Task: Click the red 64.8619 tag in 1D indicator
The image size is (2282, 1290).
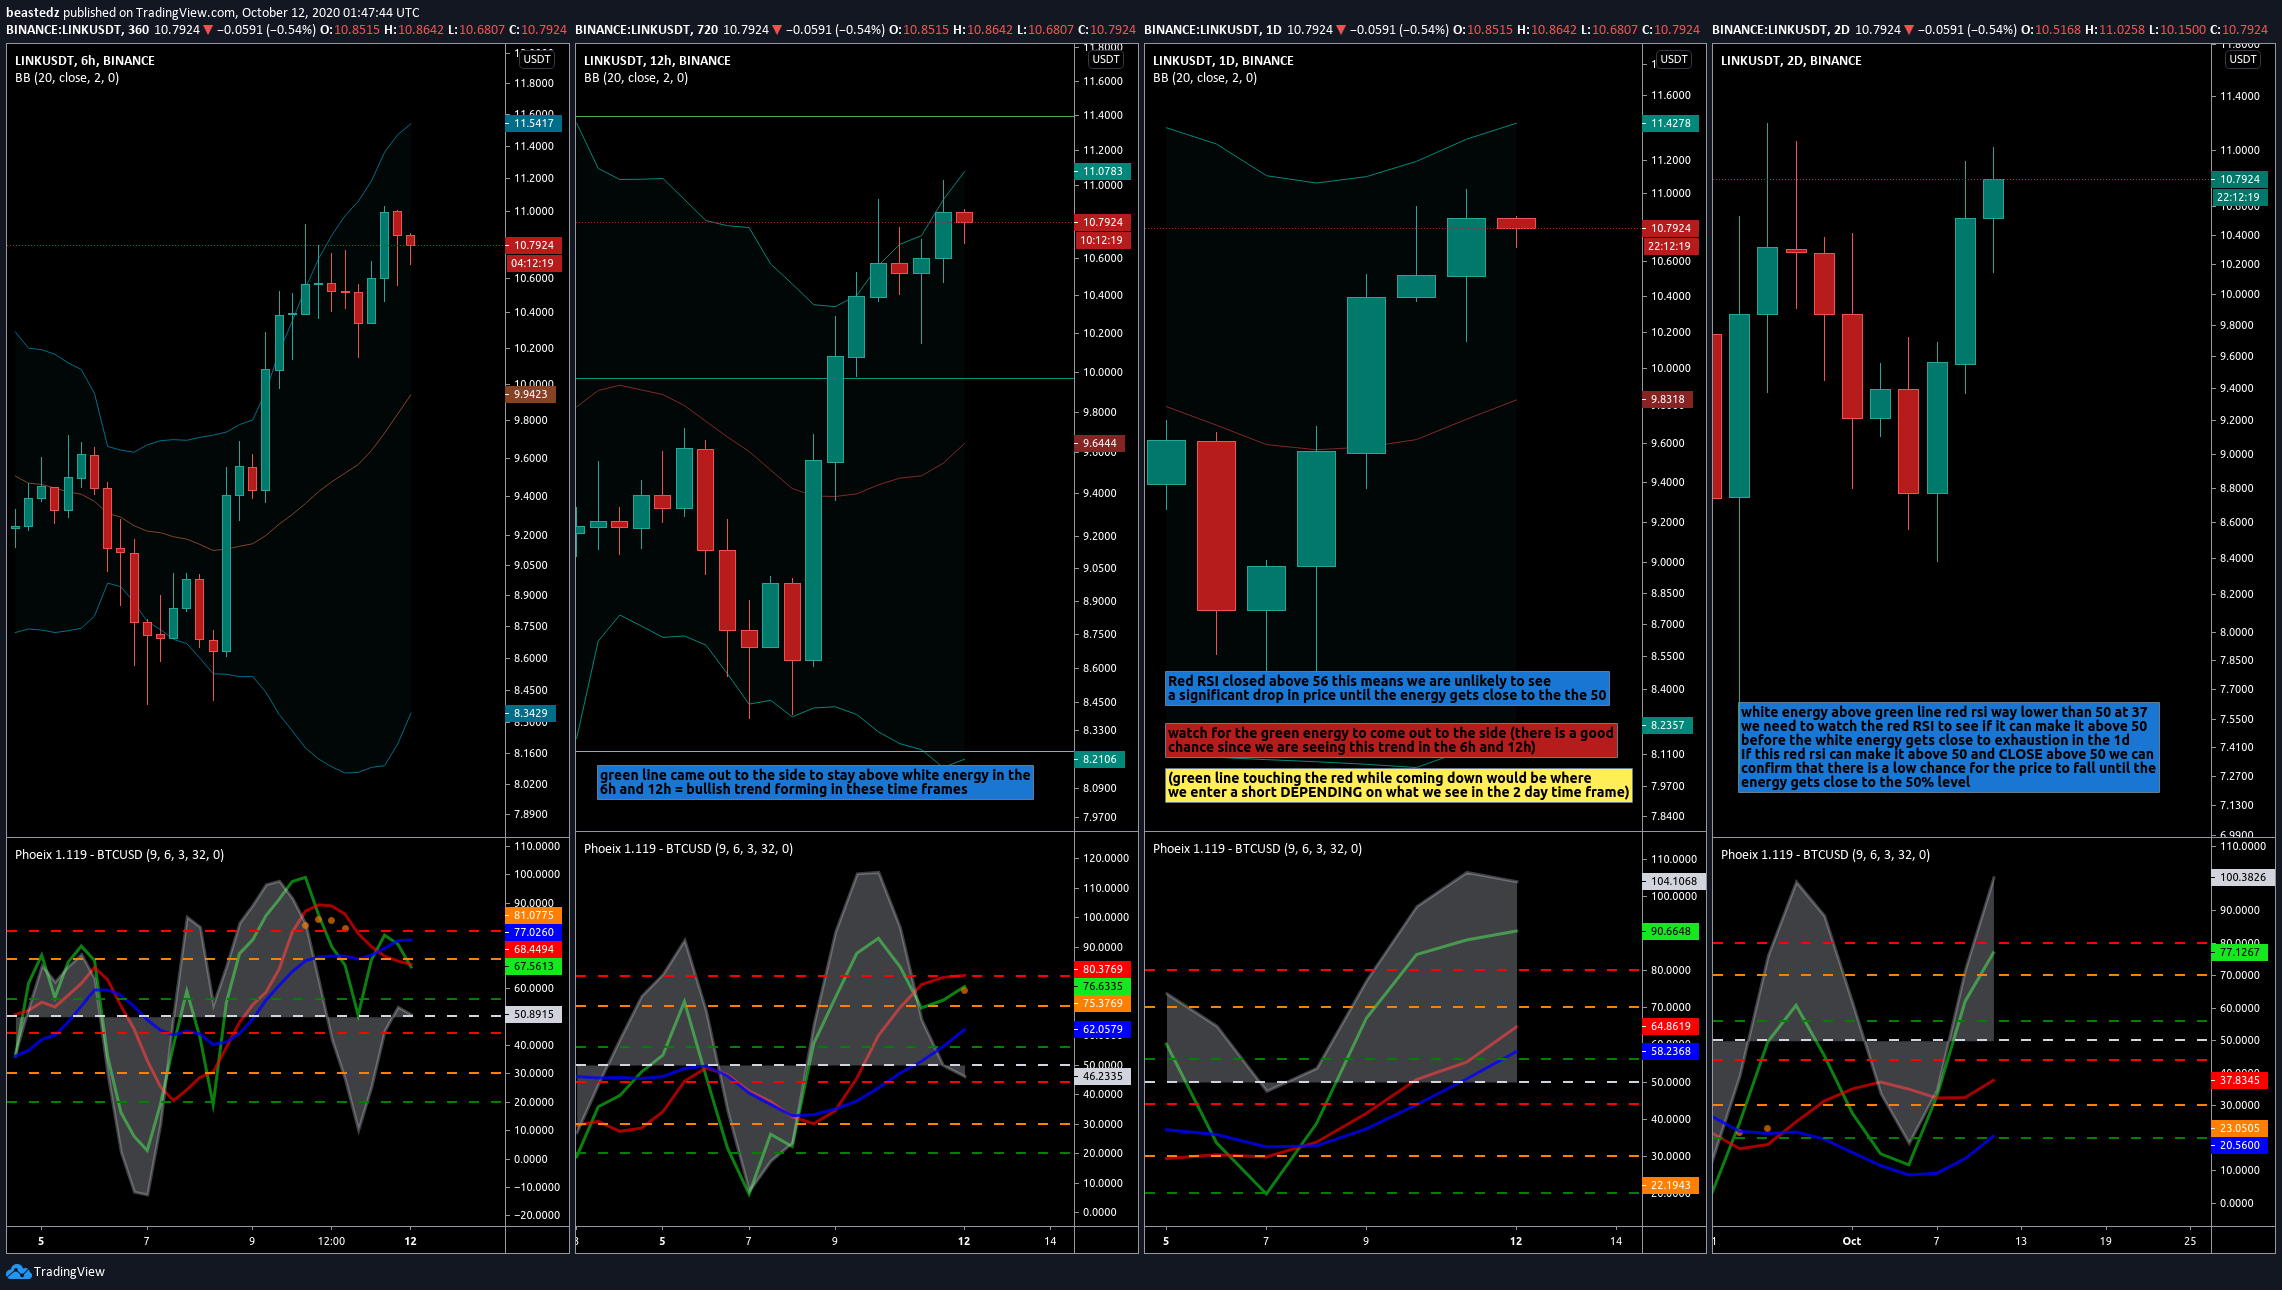Action: coord(1671,1026)
